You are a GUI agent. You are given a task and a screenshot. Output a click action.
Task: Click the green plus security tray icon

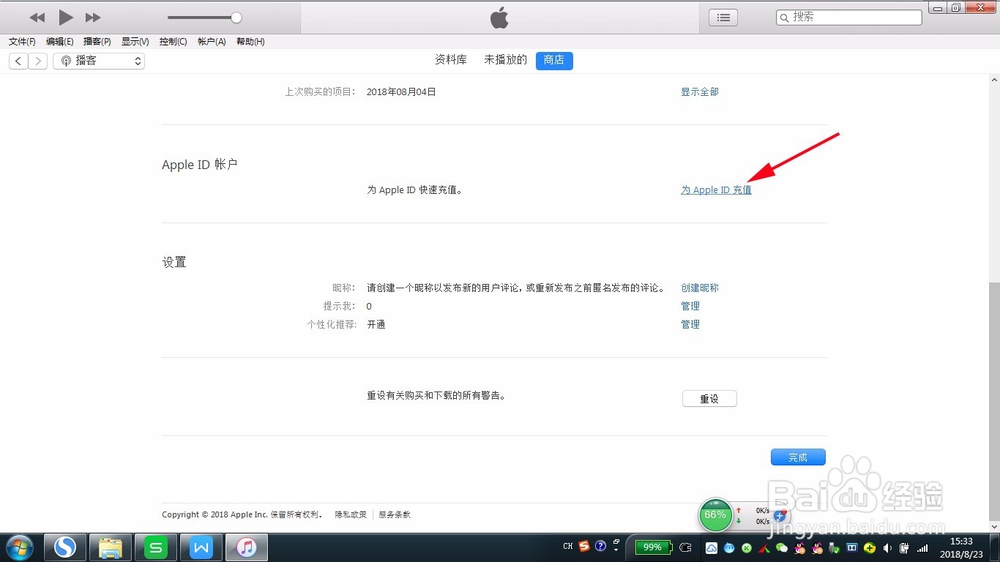click(x=869, y=548)
